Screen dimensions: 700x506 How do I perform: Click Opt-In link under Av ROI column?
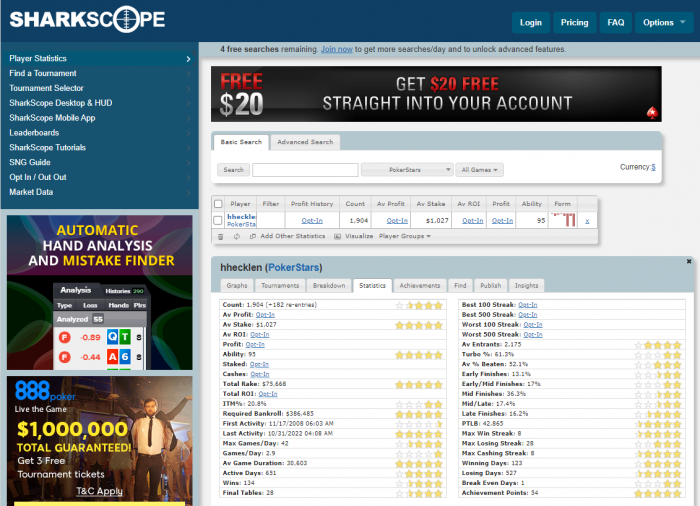tap(472, 221)
